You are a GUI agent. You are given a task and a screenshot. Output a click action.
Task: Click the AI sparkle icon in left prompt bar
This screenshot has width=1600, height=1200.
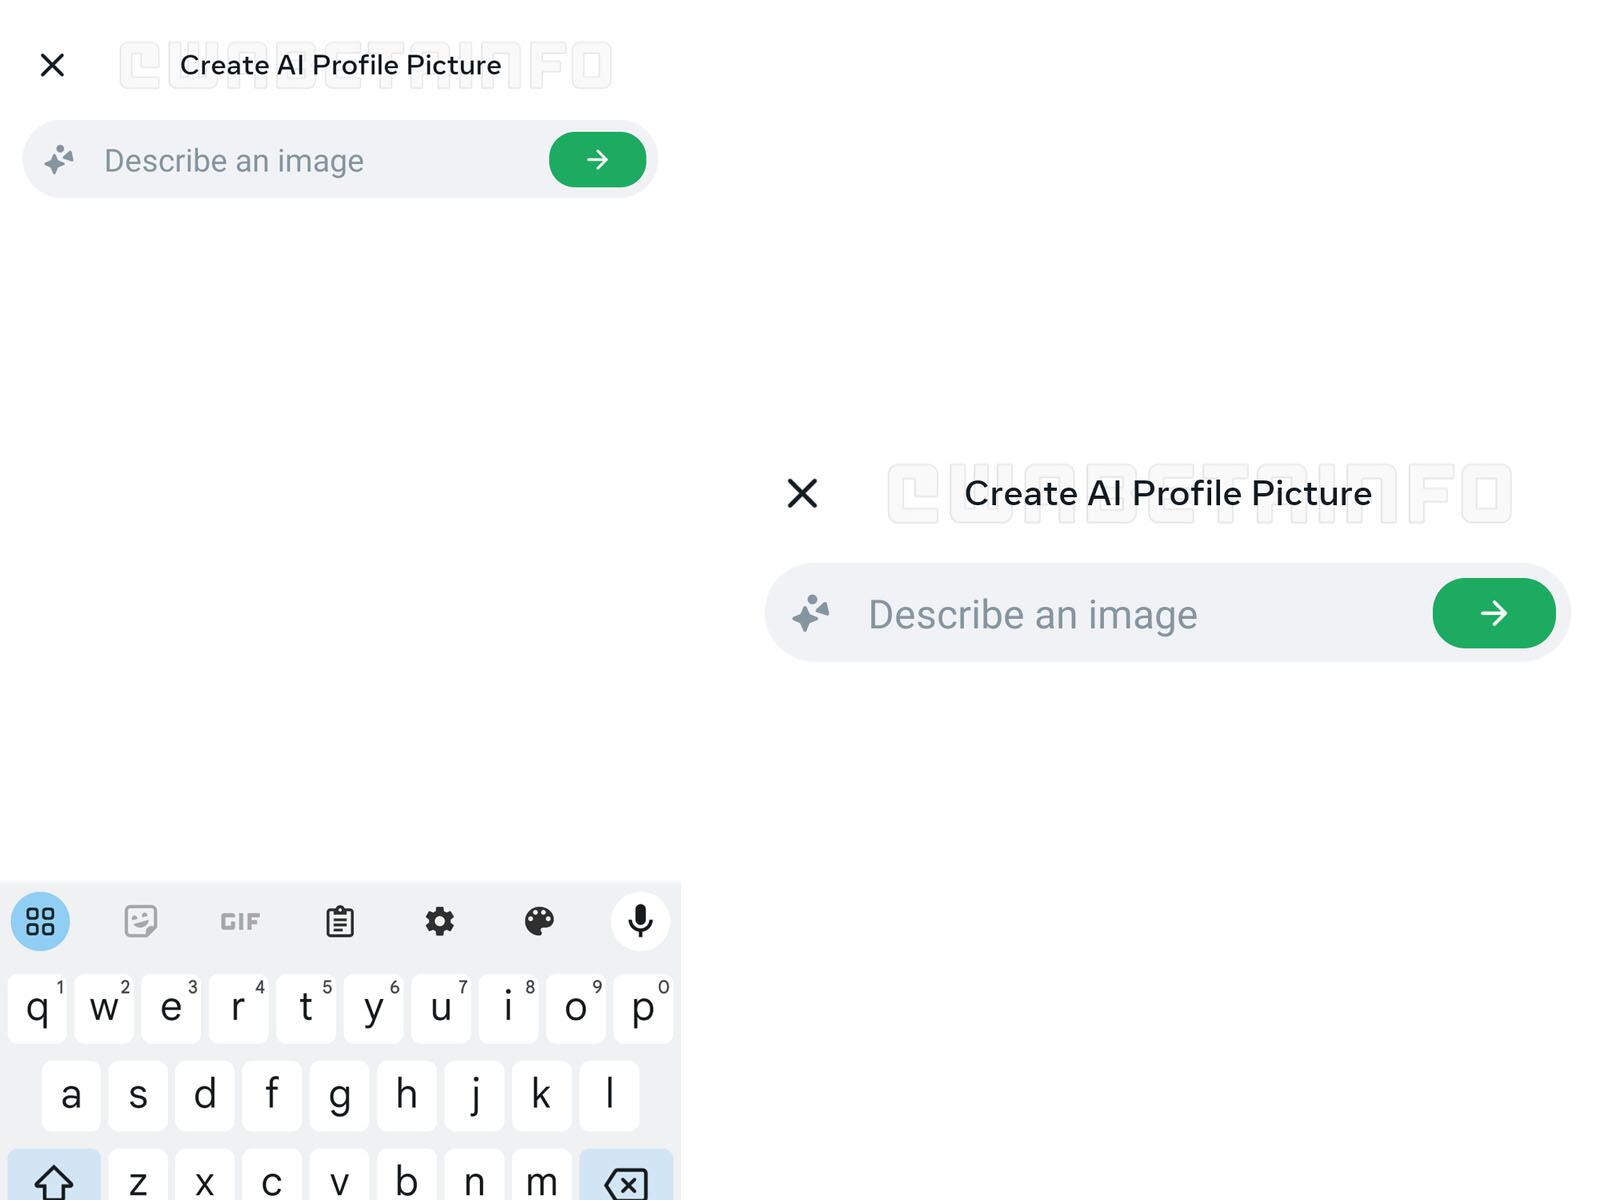59,159
